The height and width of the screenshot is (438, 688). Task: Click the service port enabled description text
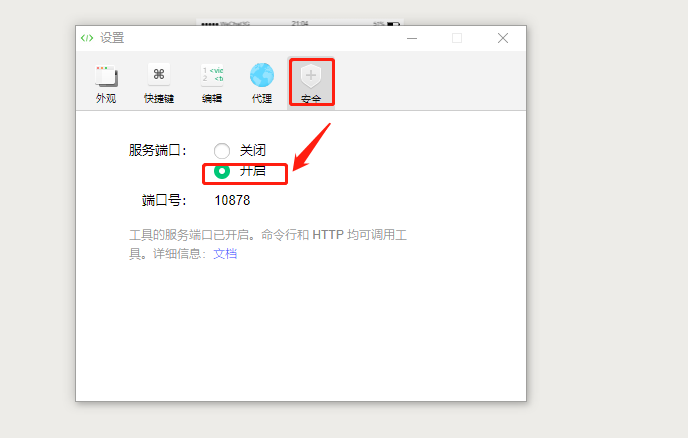click(268, 244)
